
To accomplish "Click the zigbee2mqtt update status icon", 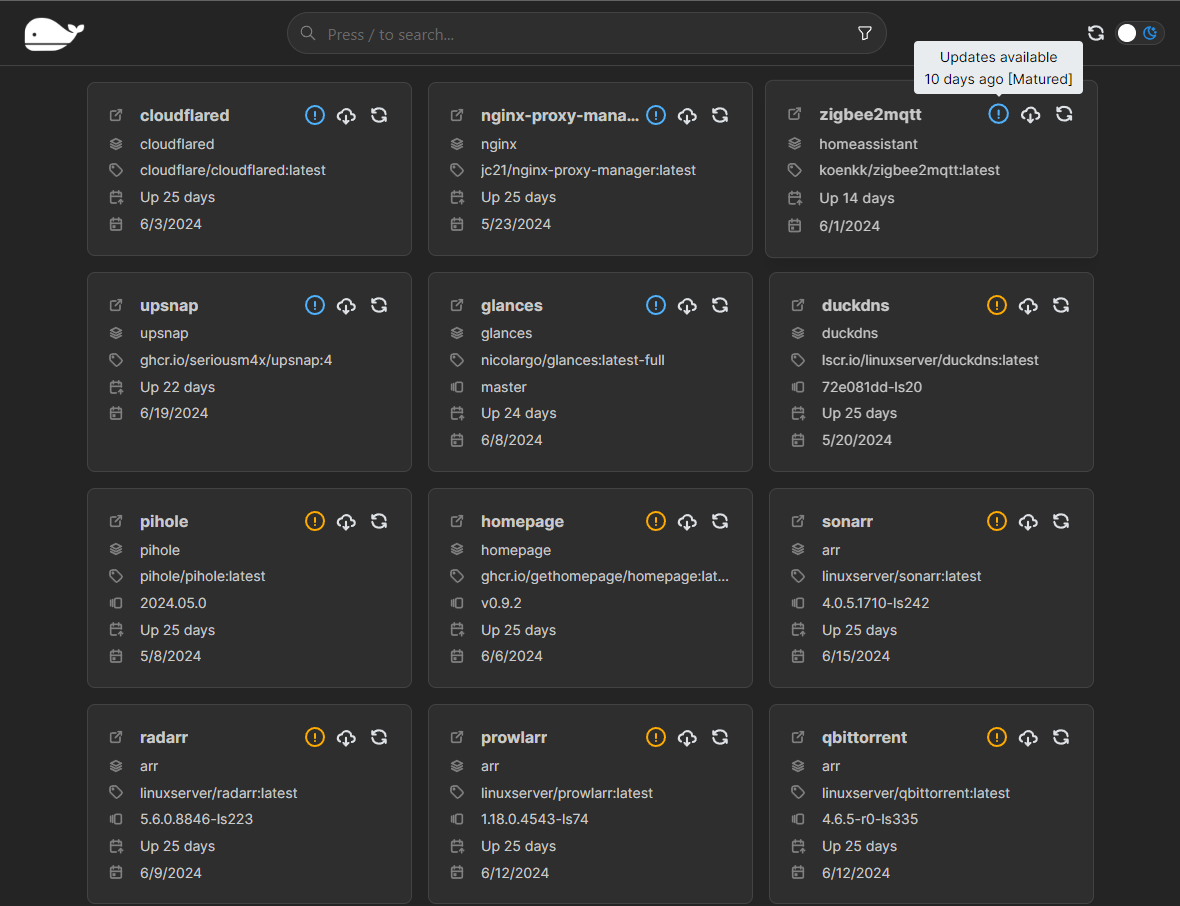I will click(x=998, y=114).
